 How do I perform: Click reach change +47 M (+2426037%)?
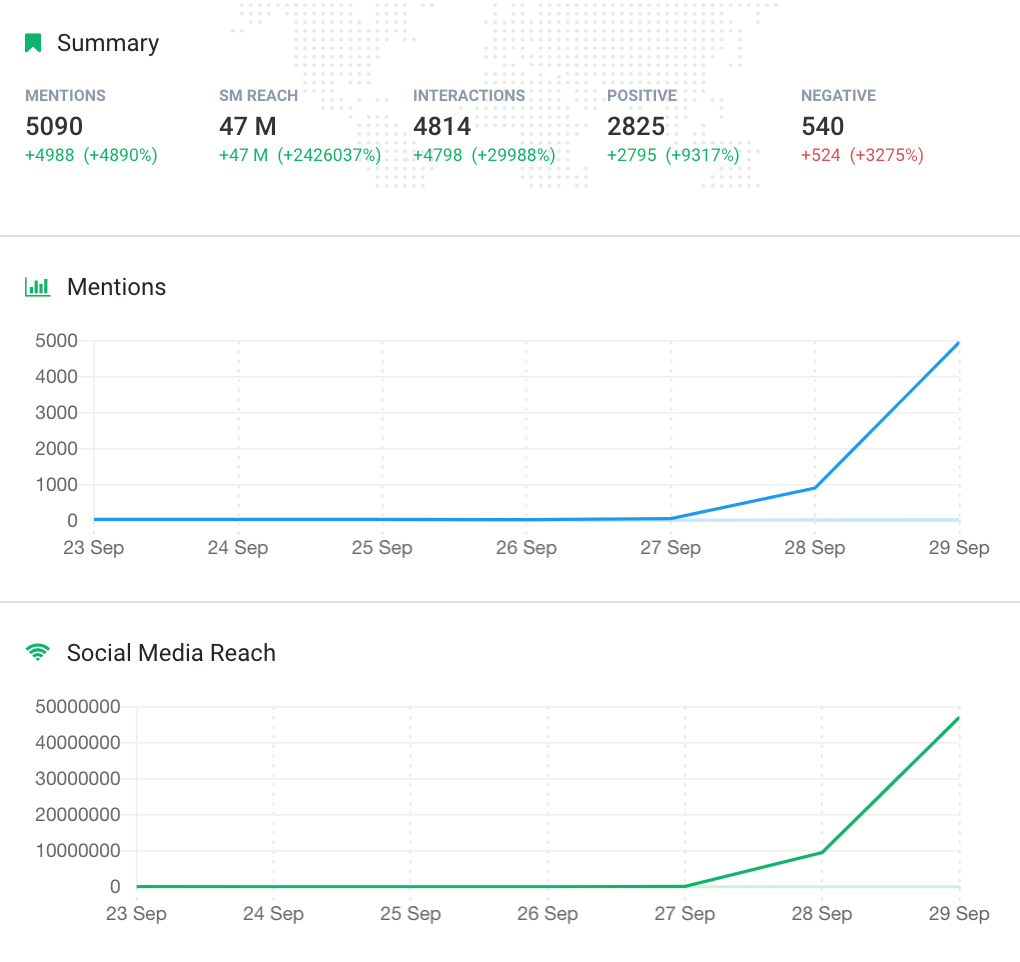tap(300, 155)
